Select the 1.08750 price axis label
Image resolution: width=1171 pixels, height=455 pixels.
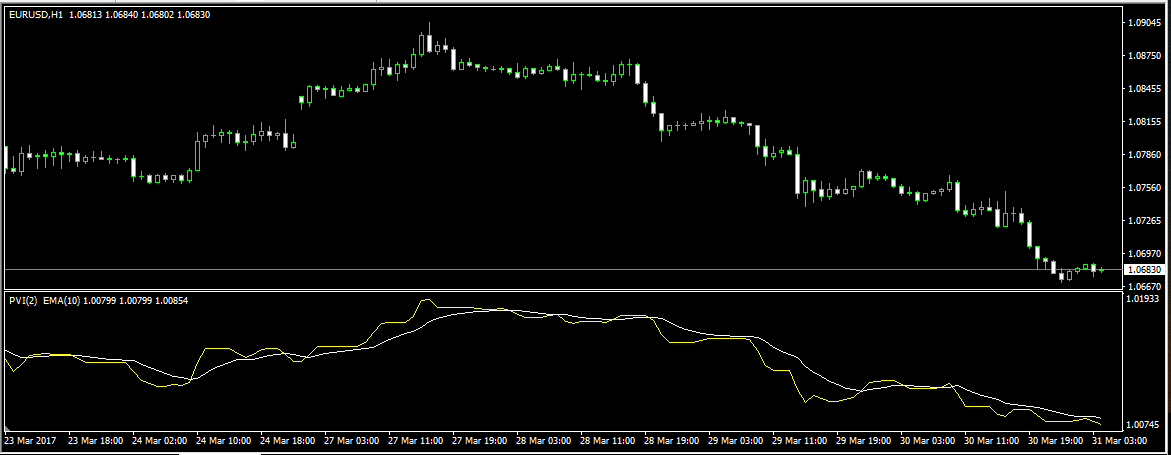[x=1146, y=56]
